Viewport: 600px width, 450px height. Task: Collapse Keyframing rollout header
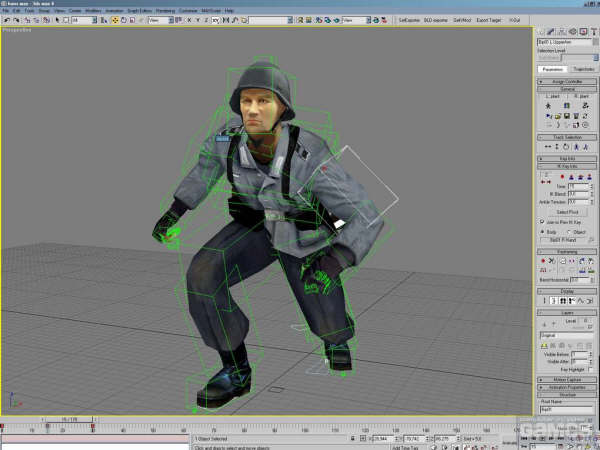tap(567, 252)
